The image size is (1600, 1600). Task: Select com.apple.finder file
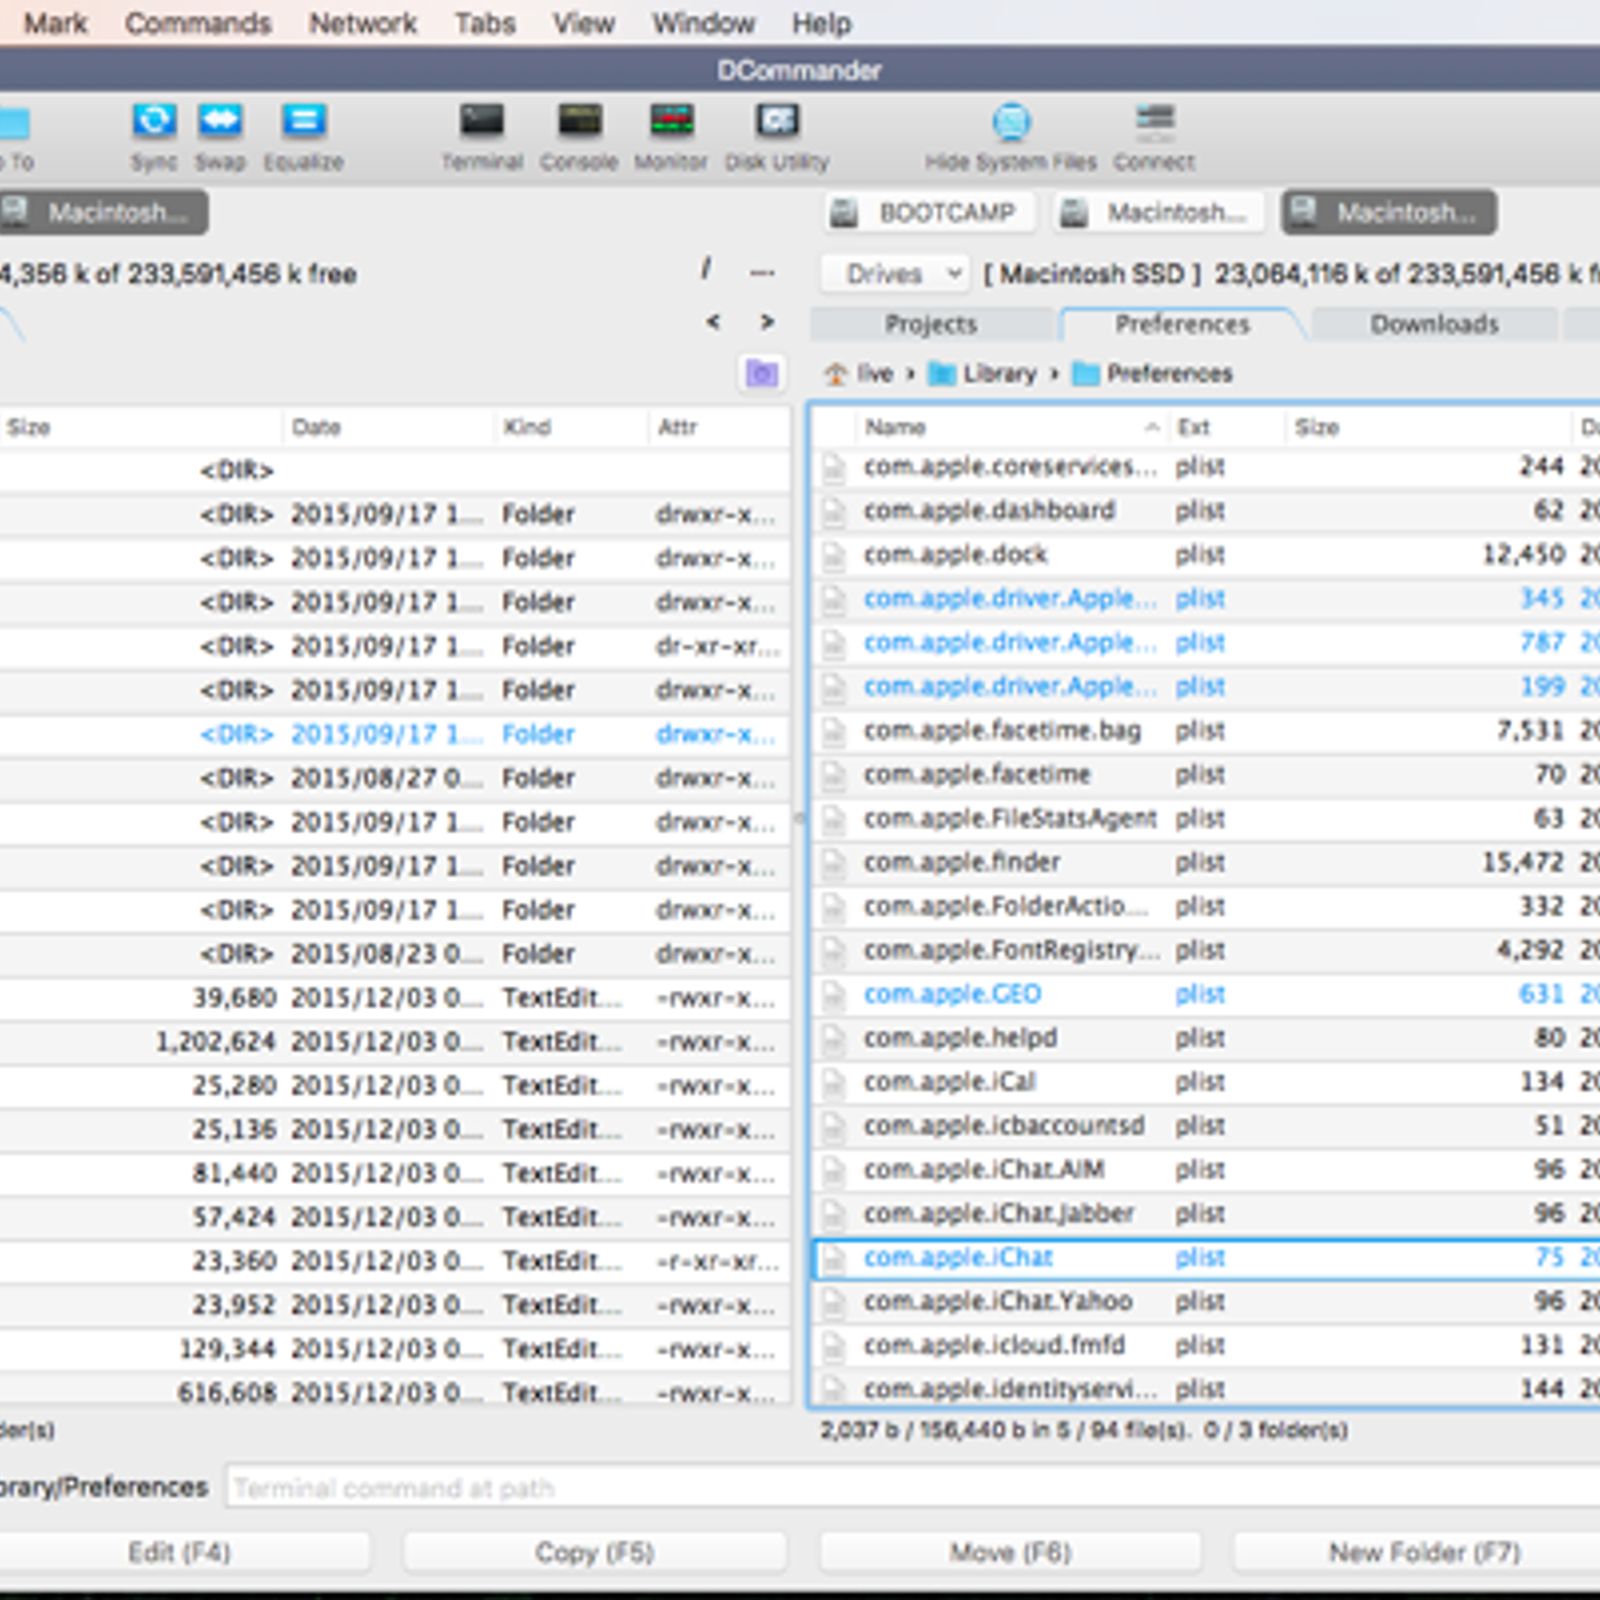coord(1207,863)
